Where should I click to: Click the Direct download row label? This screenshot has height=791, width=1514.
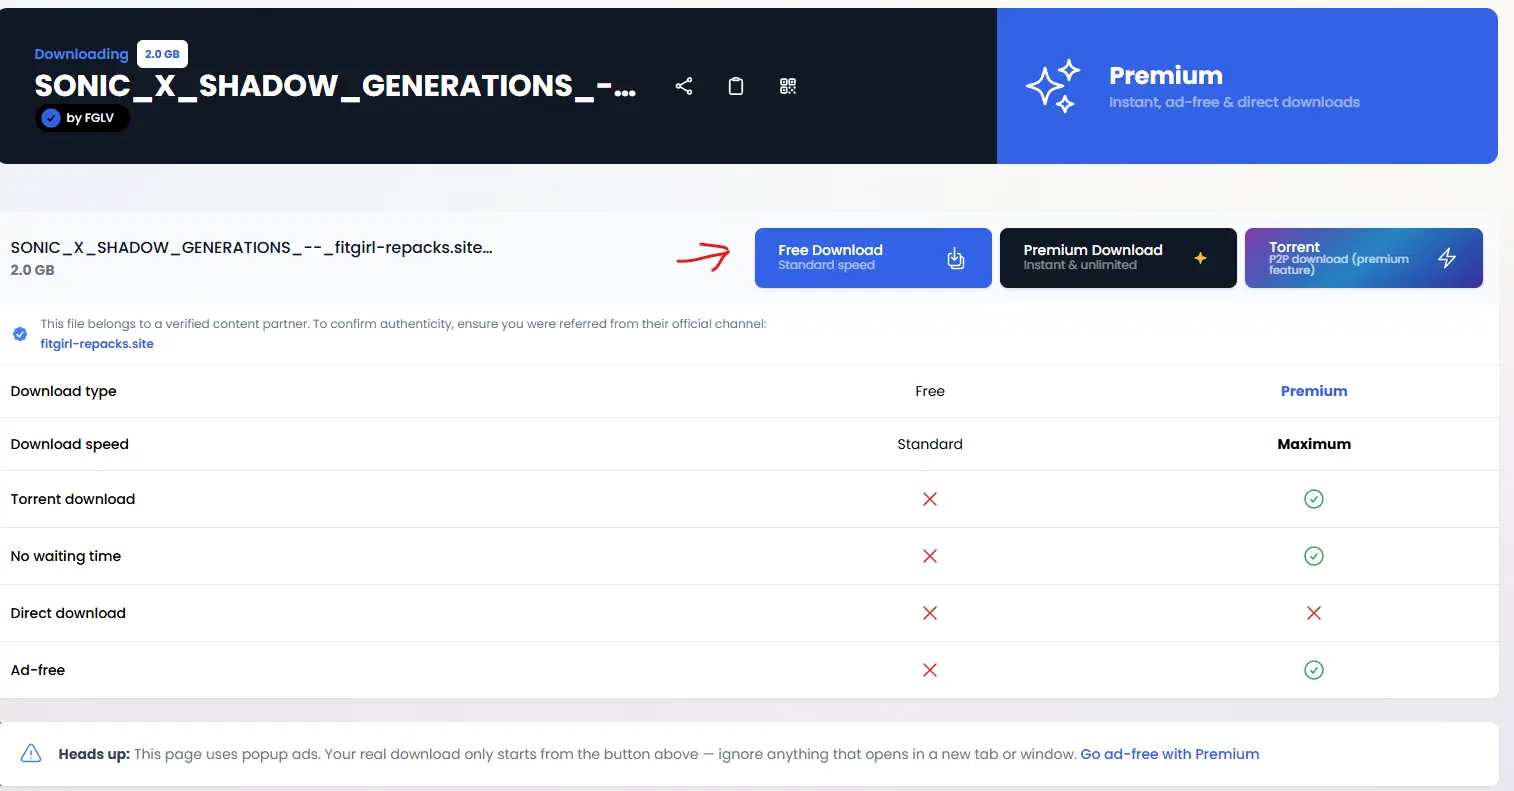68,613
